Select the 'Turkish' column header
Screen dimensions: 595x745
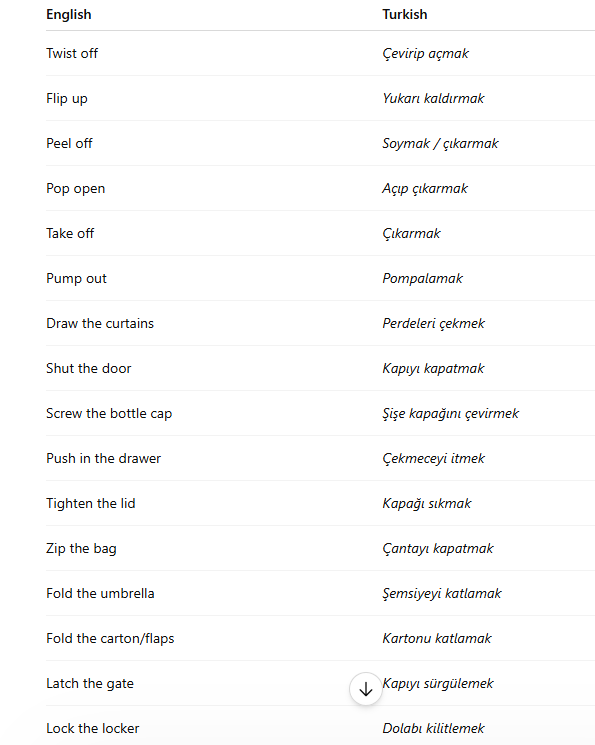click(x=404, y=15)
